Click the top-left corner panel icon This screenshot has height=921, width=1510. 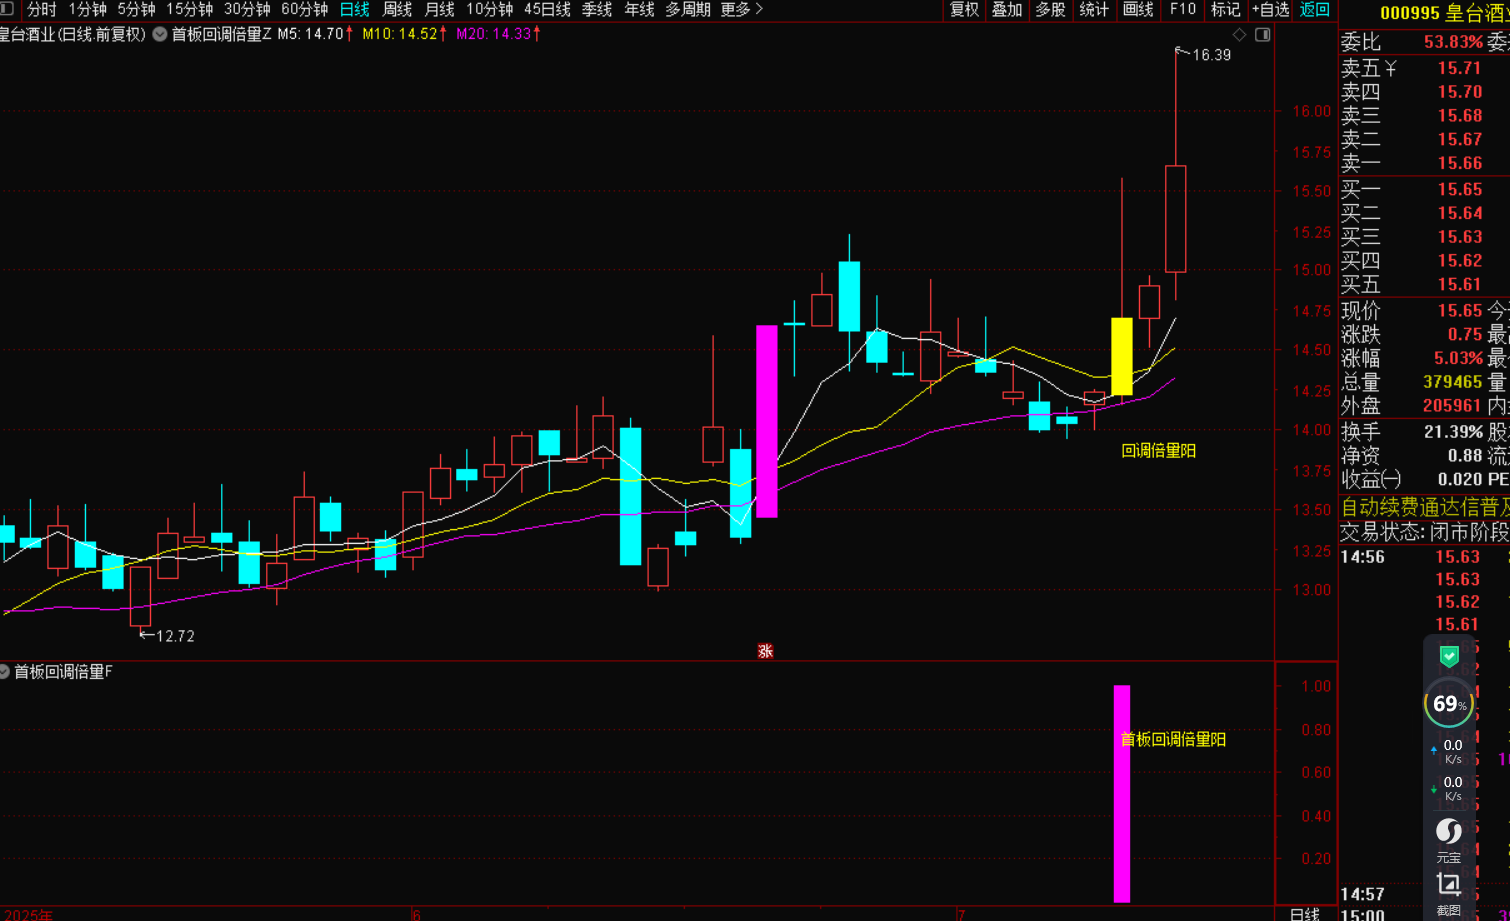click(x=7, y=9)
